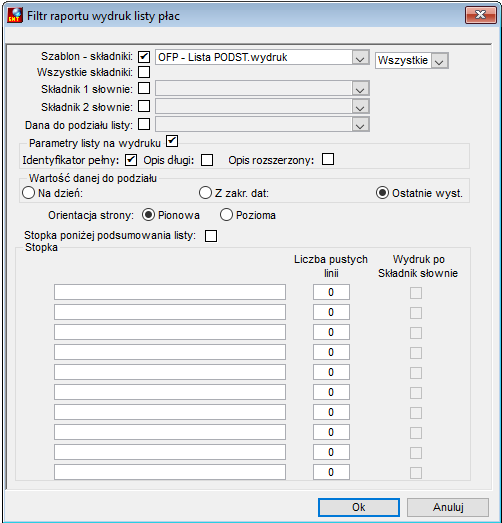Open the Wszystkie dropdown
The image size is (502, 523).
click(x=439, y=61)
